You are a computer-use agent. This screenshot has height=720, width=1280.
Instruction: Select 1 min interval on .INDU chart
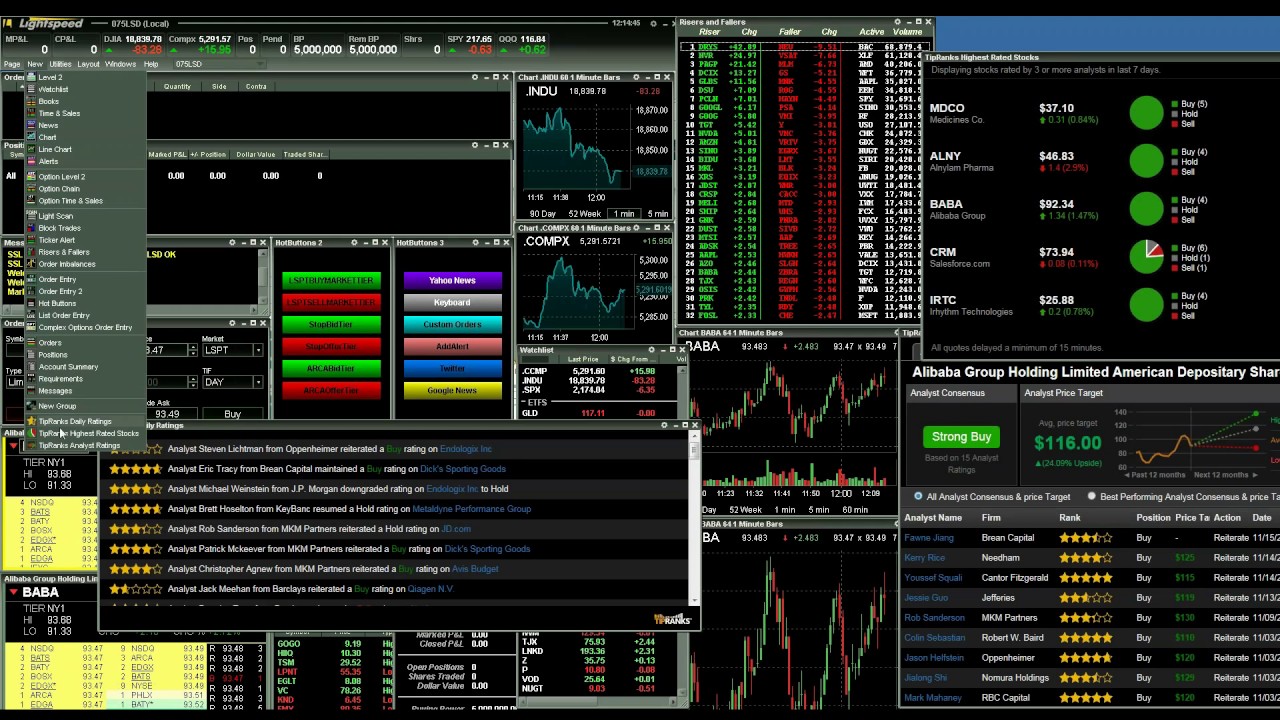pos(625,214)
